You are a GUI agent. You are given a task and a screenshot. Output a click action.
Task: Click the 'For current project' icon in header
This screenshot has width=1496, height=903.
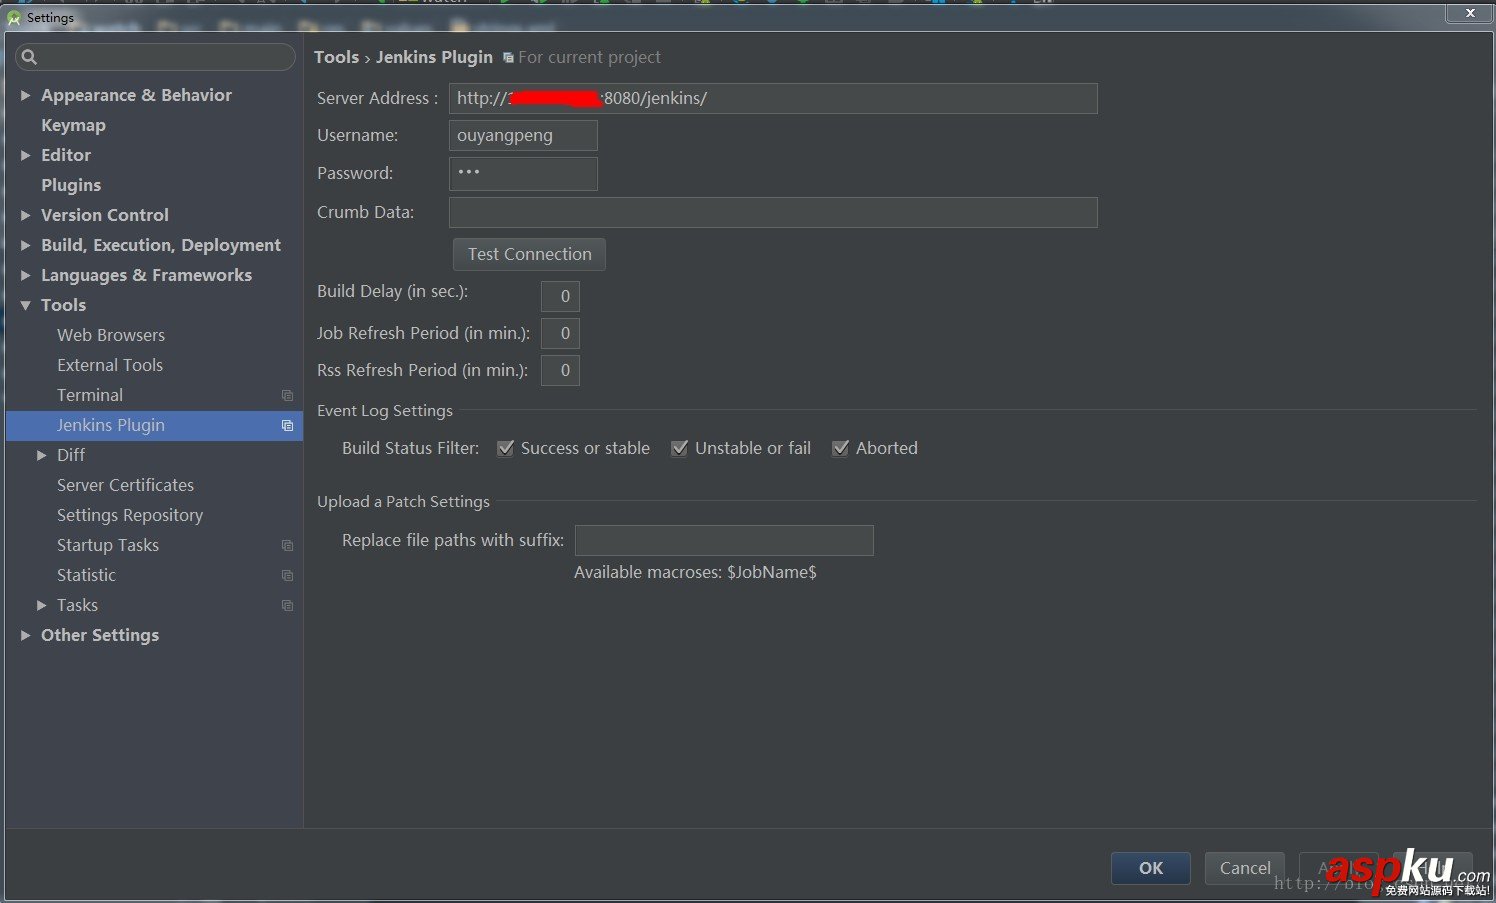(507, 57)
